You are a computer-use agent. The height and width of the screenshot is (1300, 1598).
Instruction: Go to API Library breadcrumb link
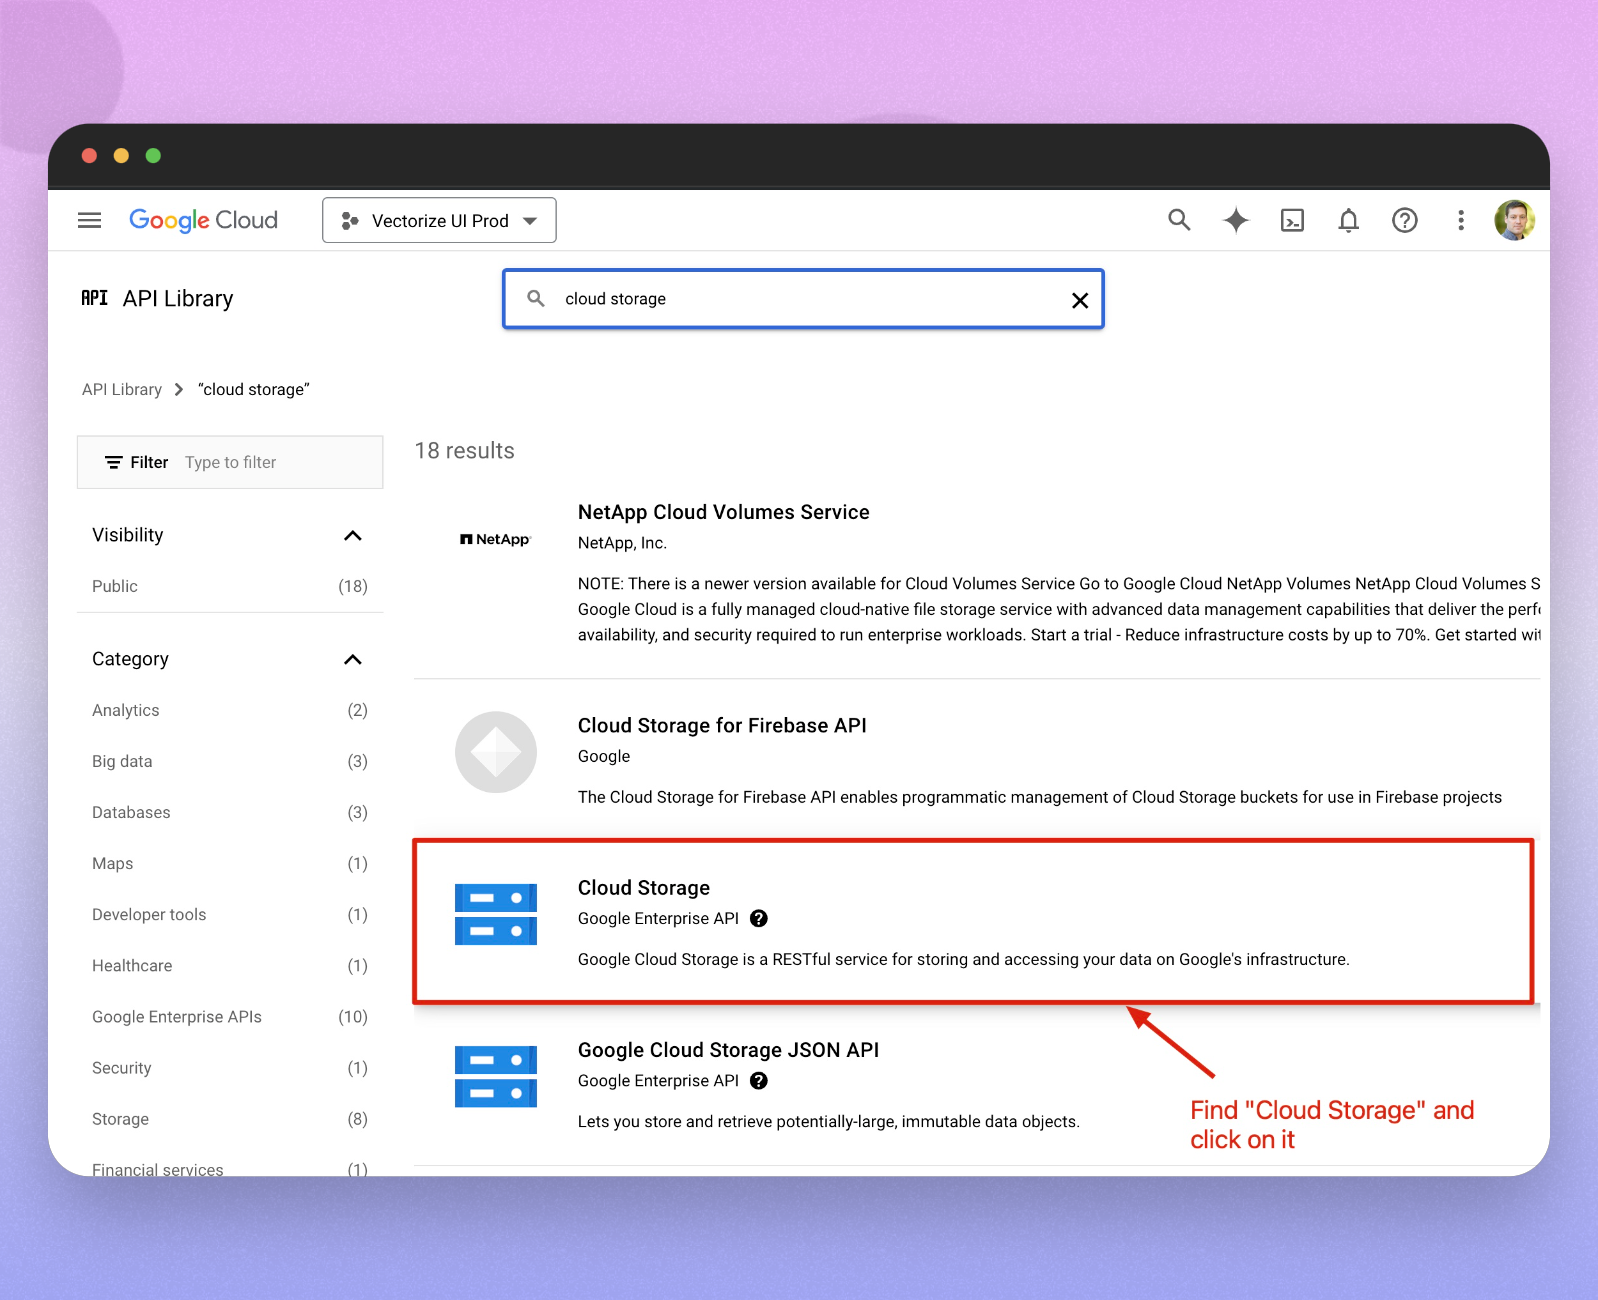(122, 389)
